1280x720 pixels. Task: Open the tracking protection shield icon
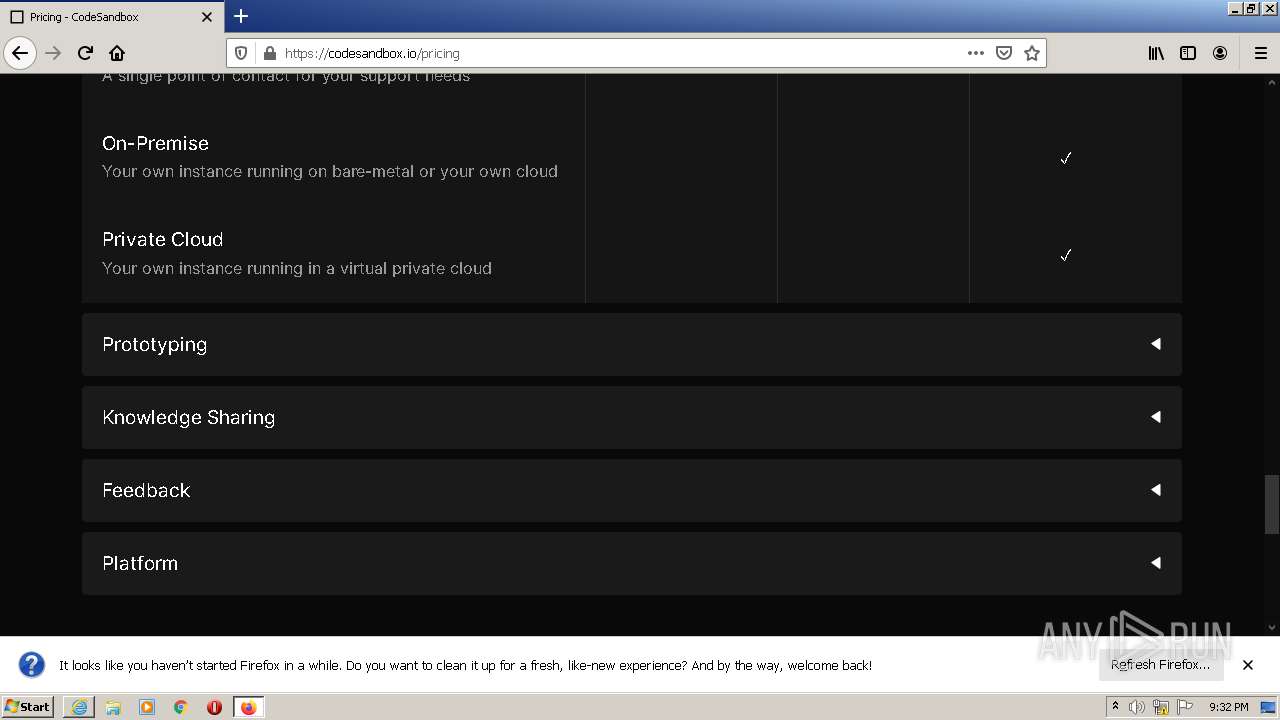point(241,53)
